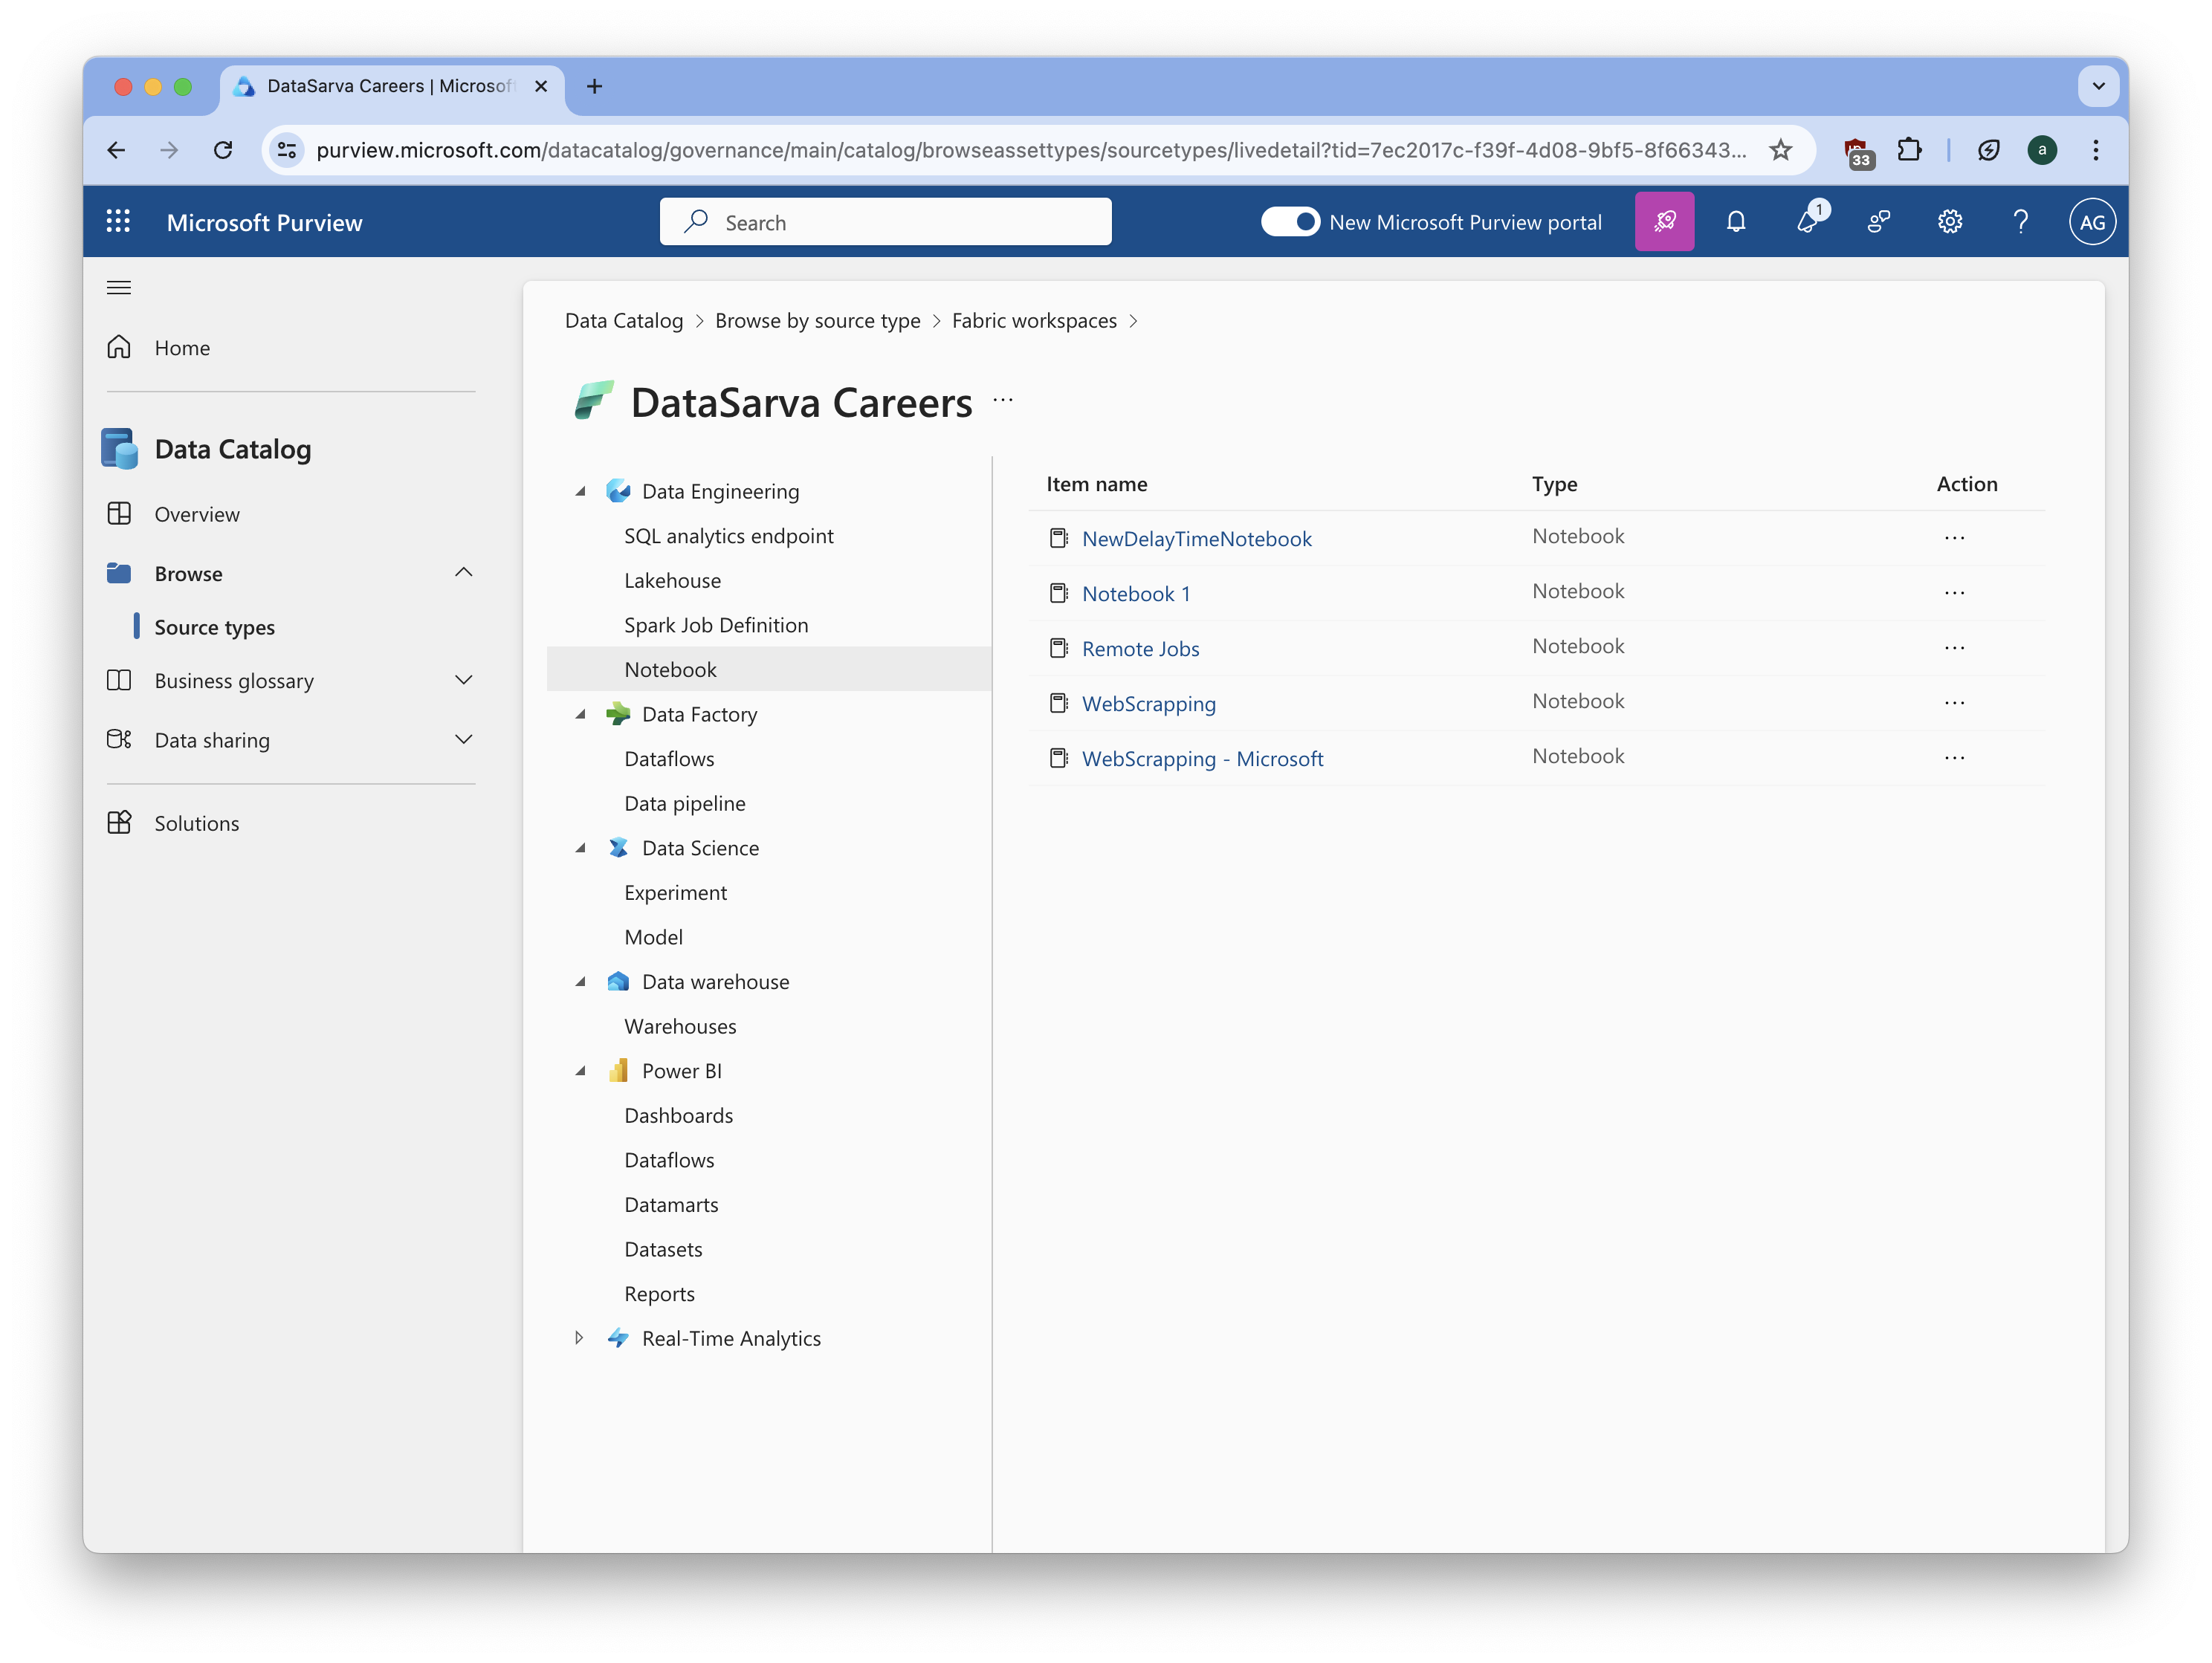Navigate to Fabric workspaces breadcrumb
Screen dimensions: 2212x1663
pos(1034,321)
